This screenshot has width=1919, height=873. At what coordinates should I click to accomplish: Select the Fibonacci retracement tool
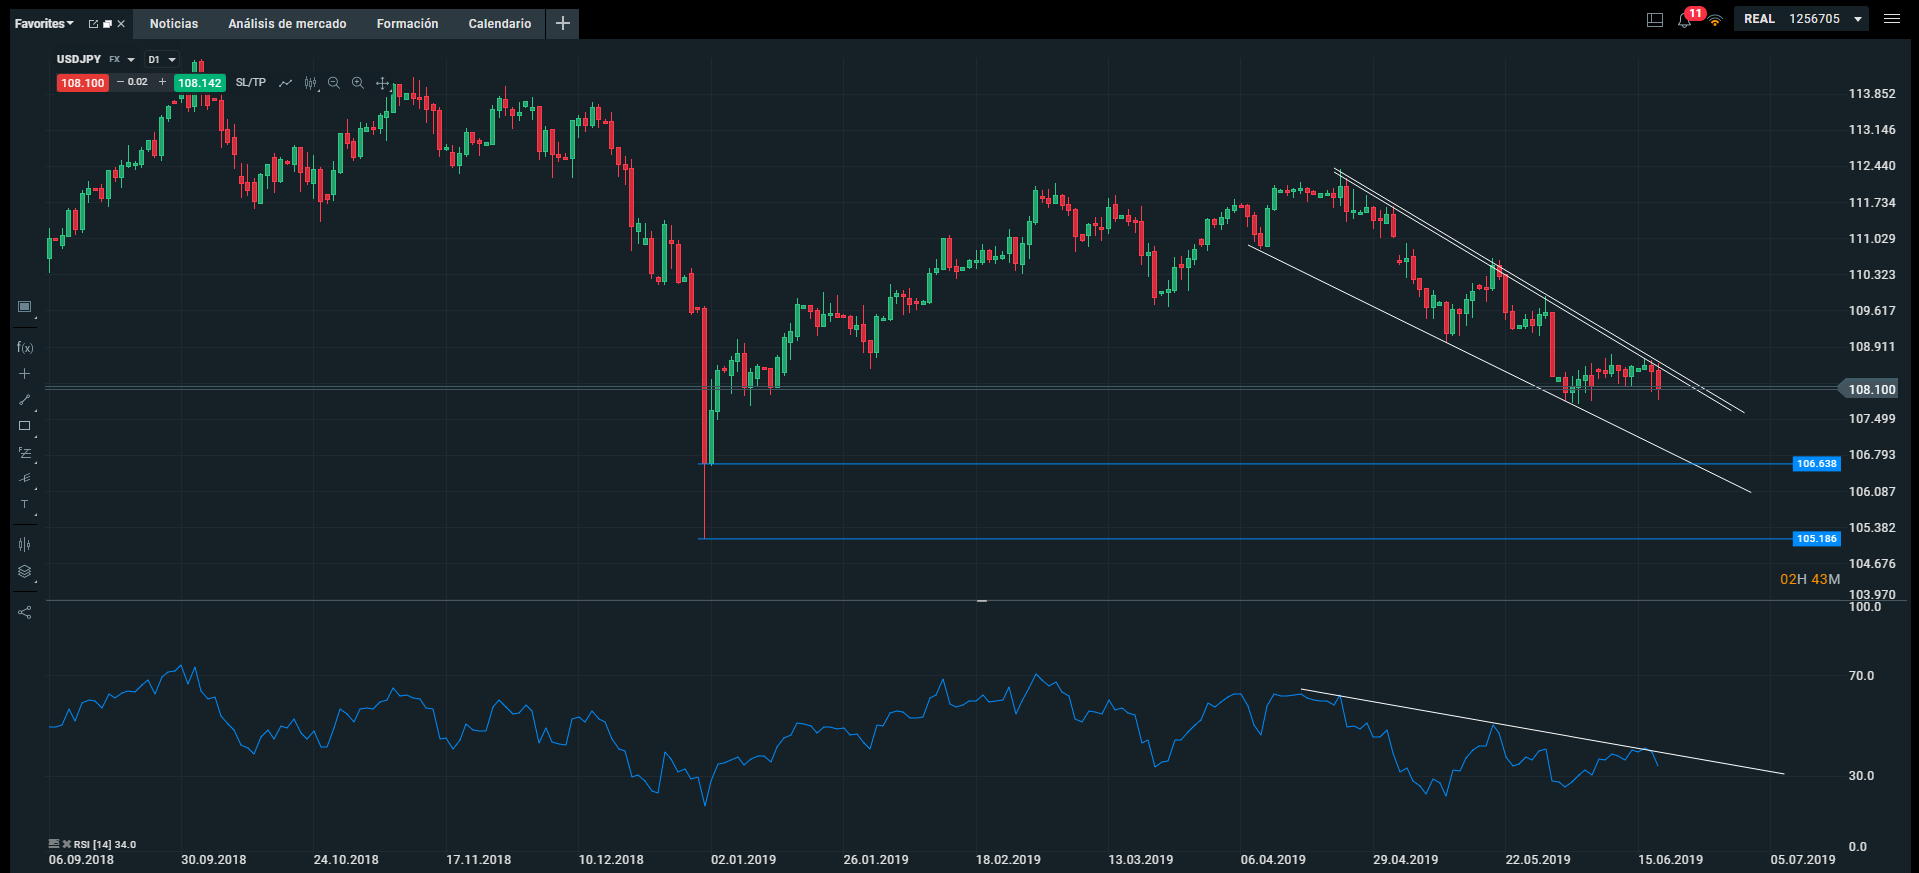[x=25, y=453]
